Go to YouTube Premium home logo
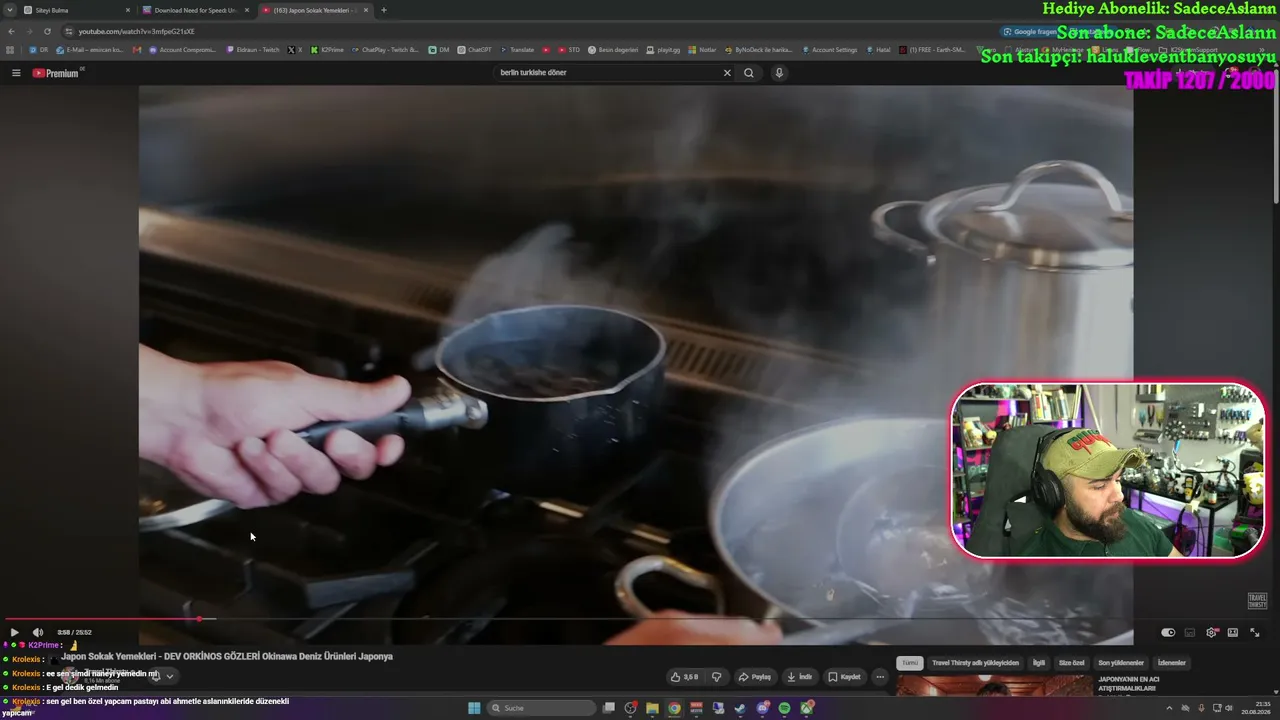 point(58,73)
